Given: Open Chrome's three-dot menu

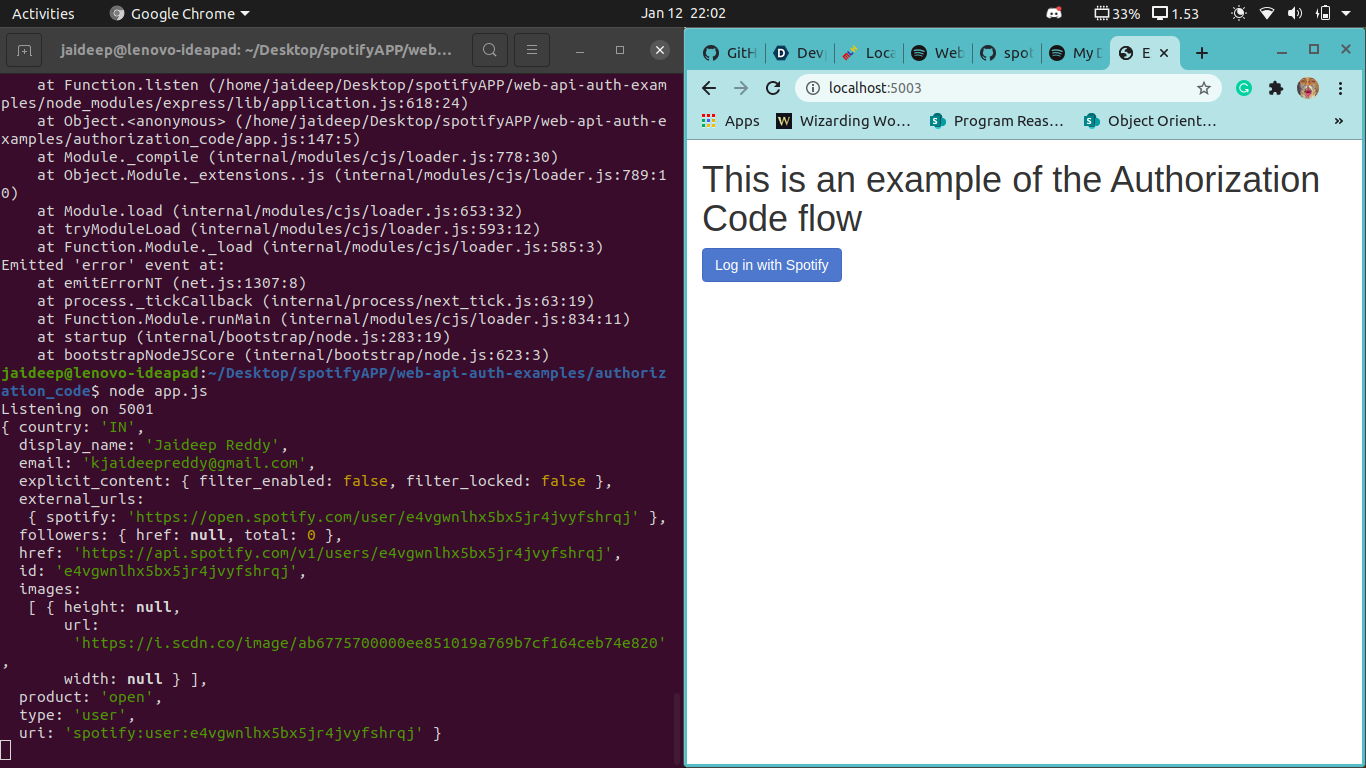Looking at the screenshot, I should point(1340,88).
